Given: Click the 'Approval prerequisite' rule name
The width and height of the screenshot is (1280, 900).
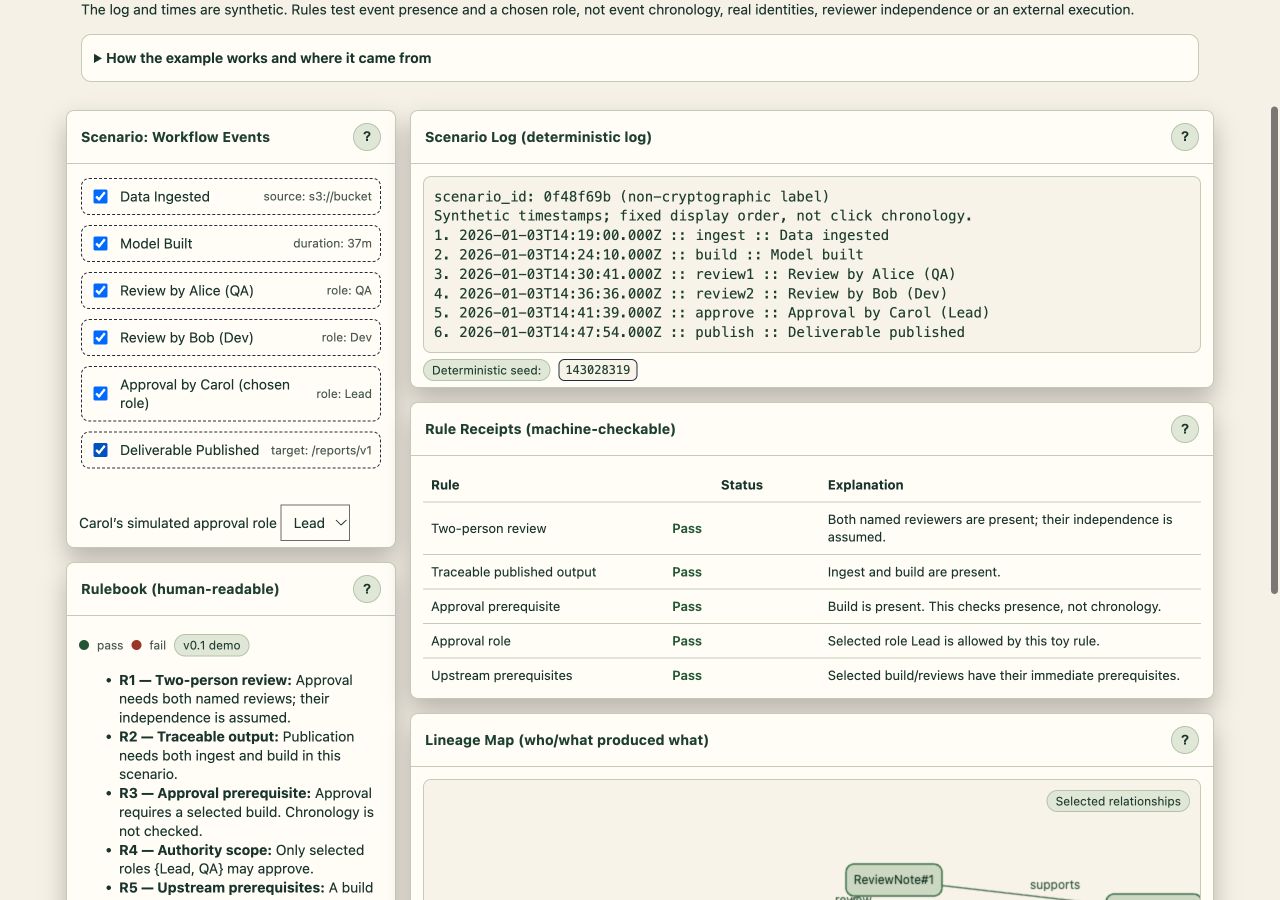Looking at the screenshot, I should [x=496, y=607].
